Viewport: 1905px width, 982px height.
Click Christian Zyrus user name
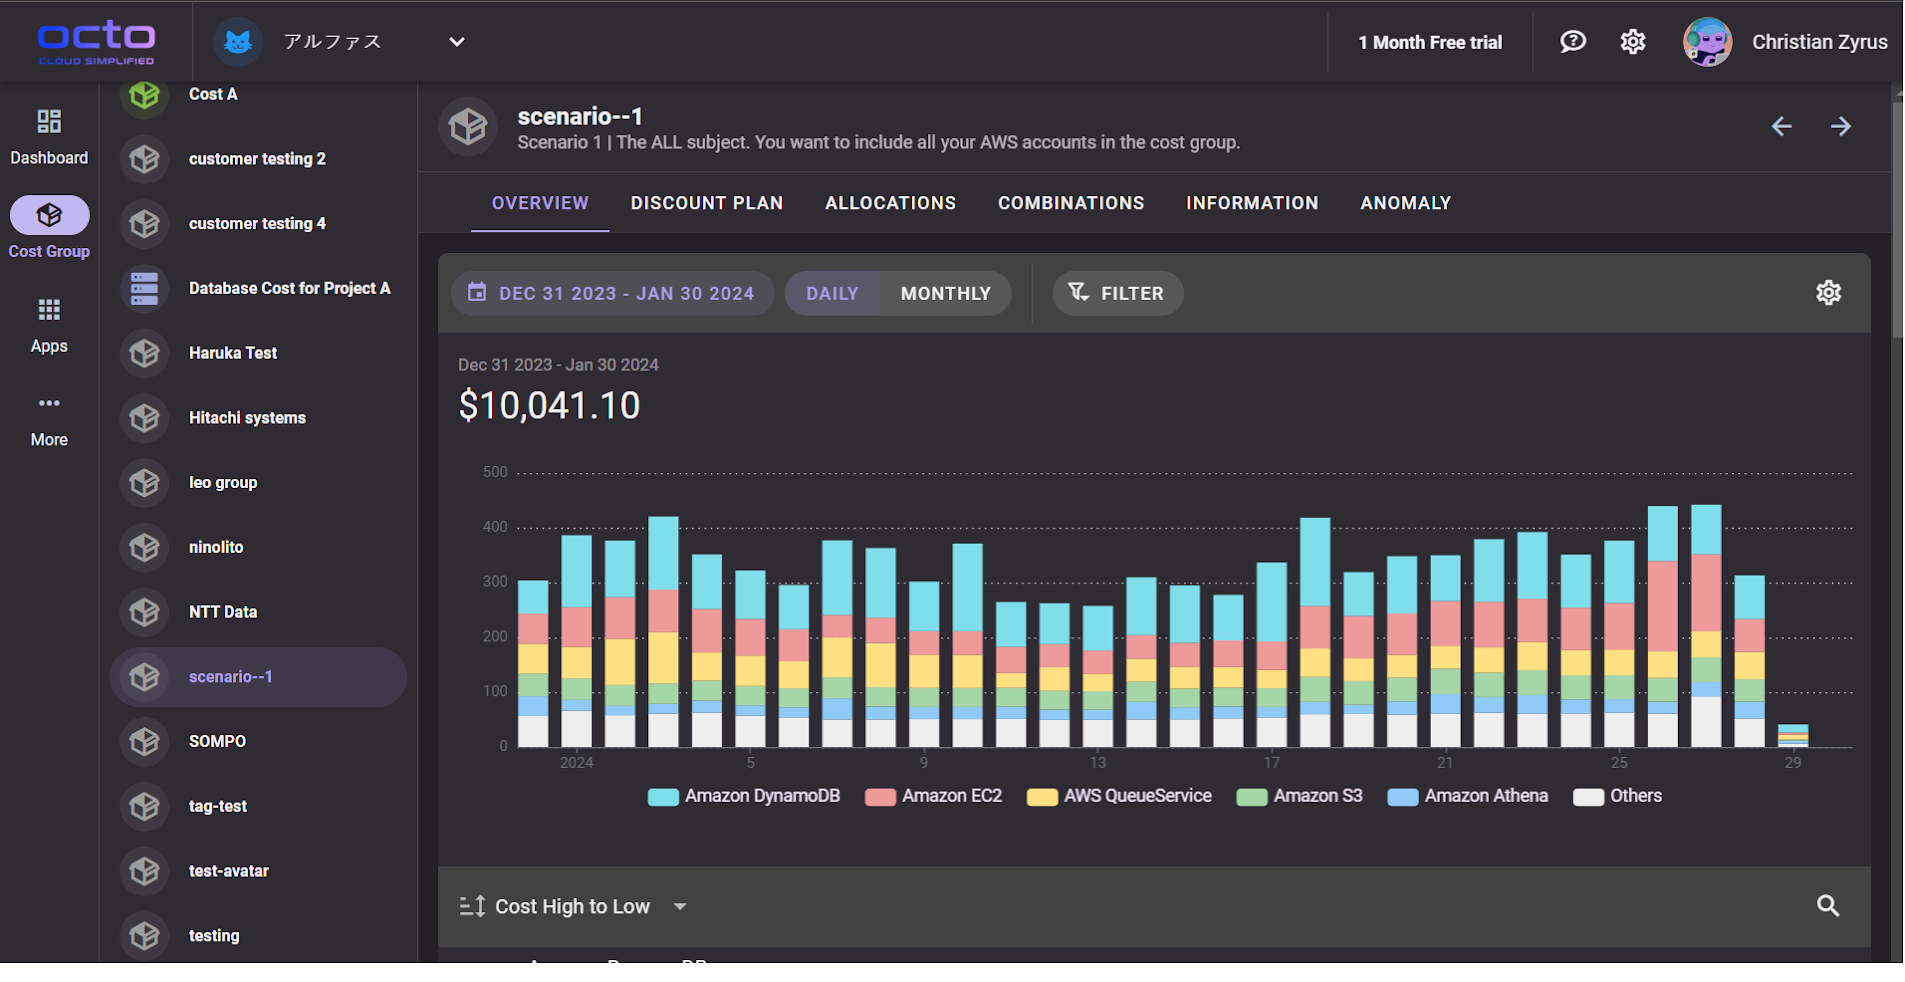point(1820,42)
